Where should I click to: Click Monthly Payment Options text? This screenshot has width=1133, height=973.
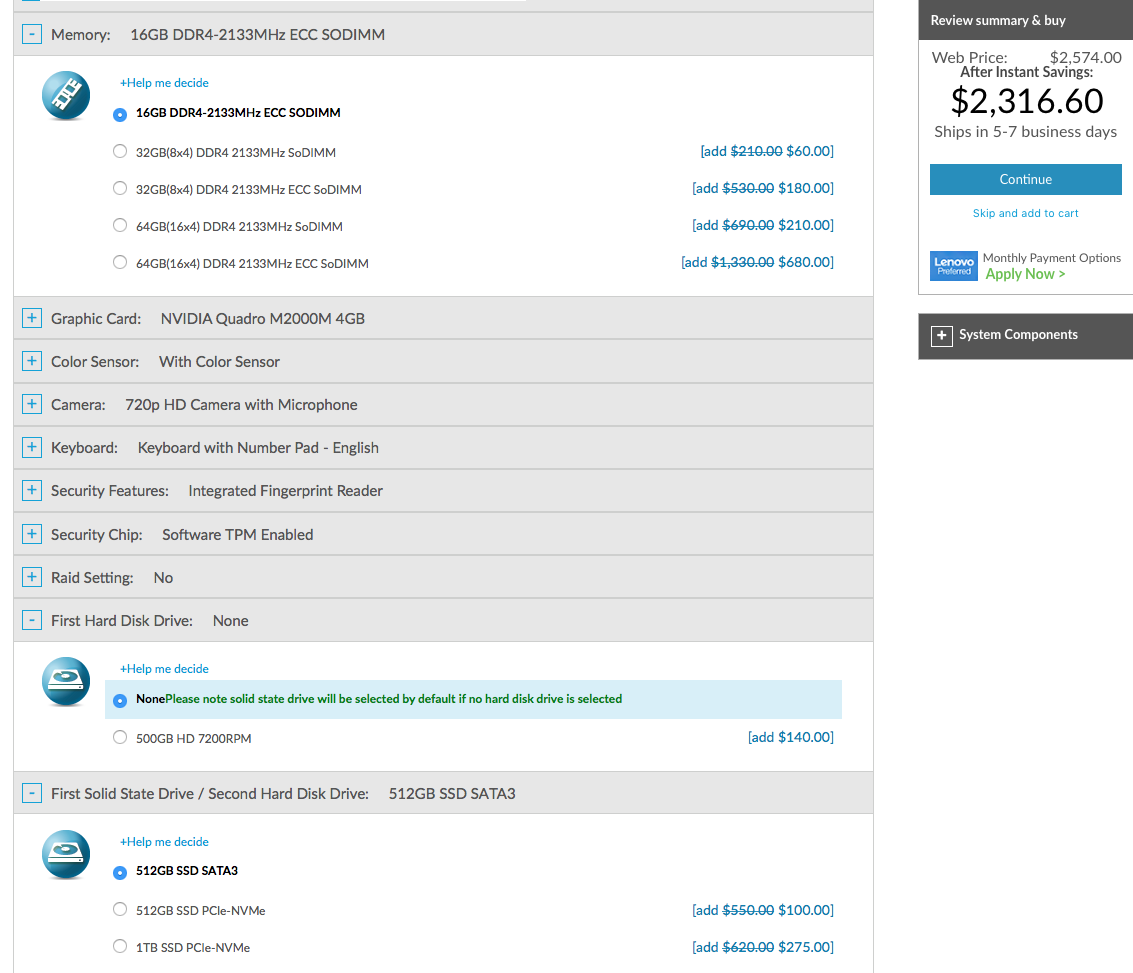1051,258
